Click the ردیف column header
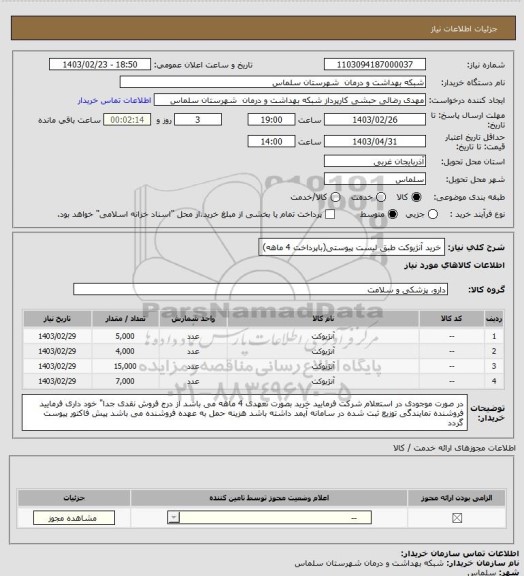524x576 pixels. (x=494, y=319)
